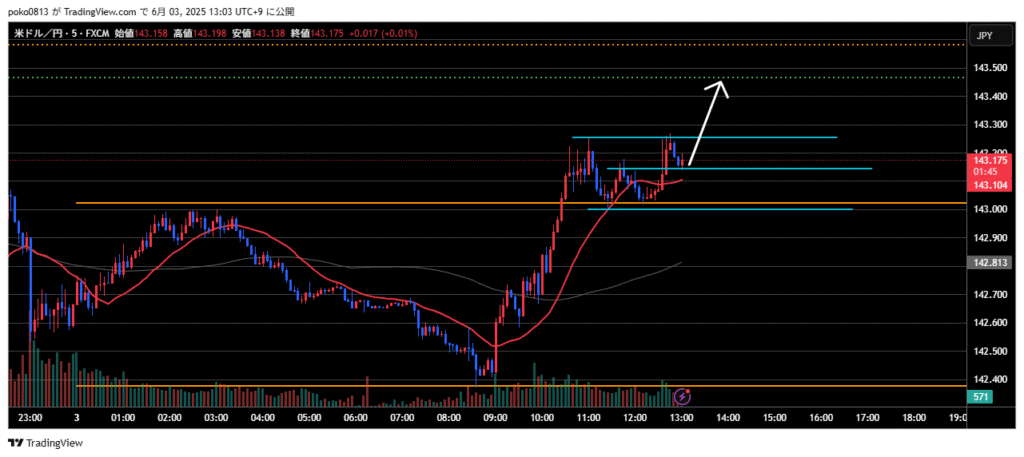Click the 143.500 price axis label
Viewport: 1024px width, 457px height.
(x=989, y=68)
